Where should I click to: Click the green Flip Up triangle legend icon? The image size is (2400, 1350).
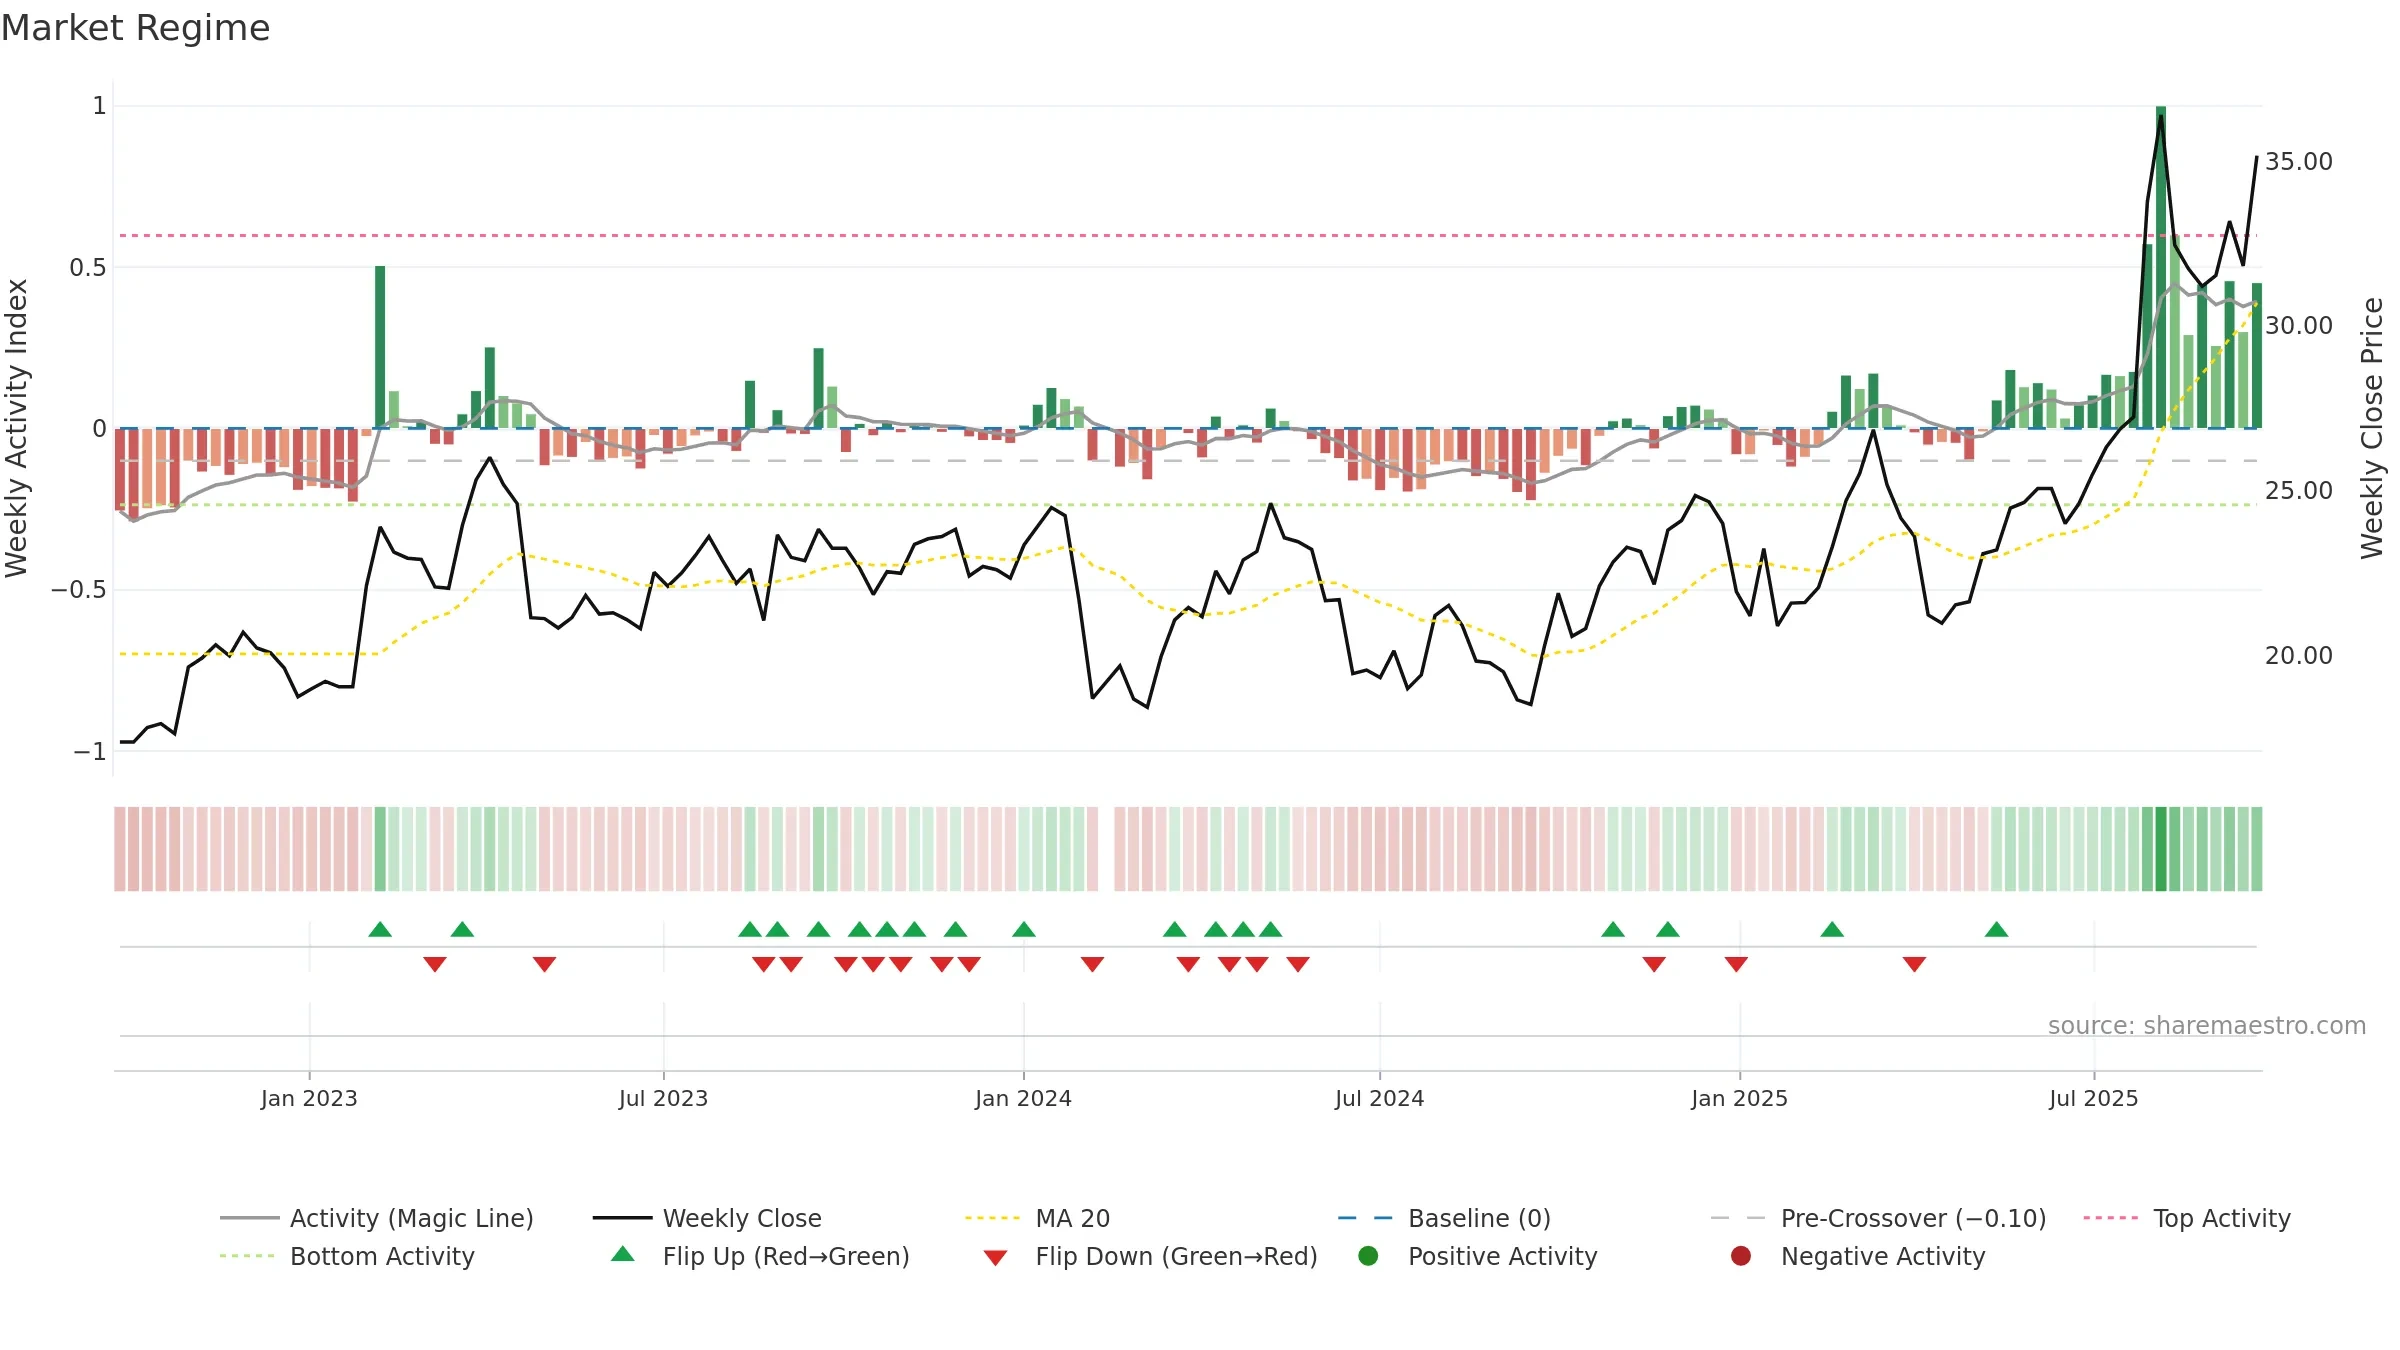[623, 1254]
